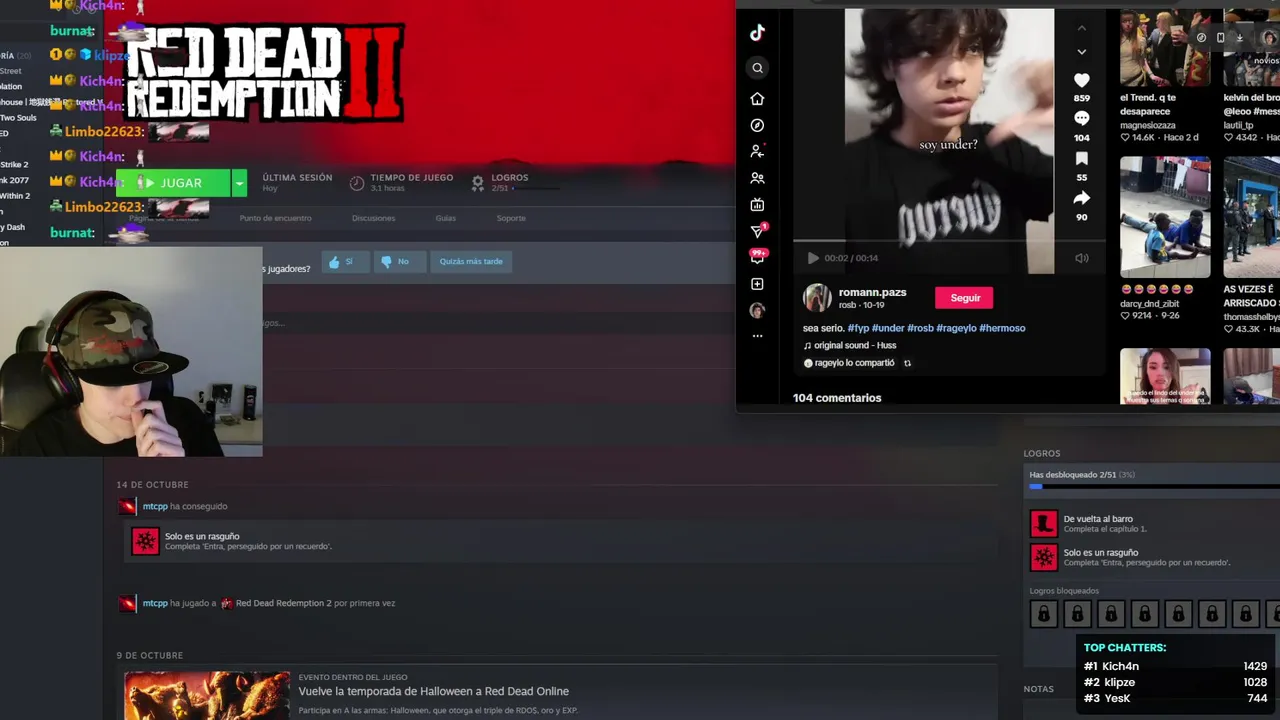
Task: Open the Soporte tab
Action: pyautogui.click(x=511, y=218)
